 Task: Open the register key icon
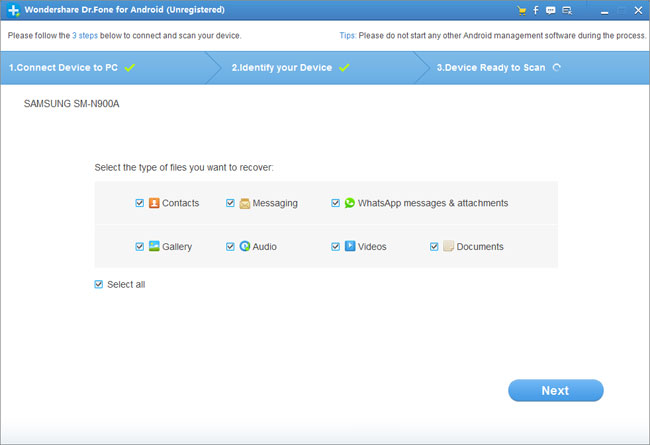567,11
